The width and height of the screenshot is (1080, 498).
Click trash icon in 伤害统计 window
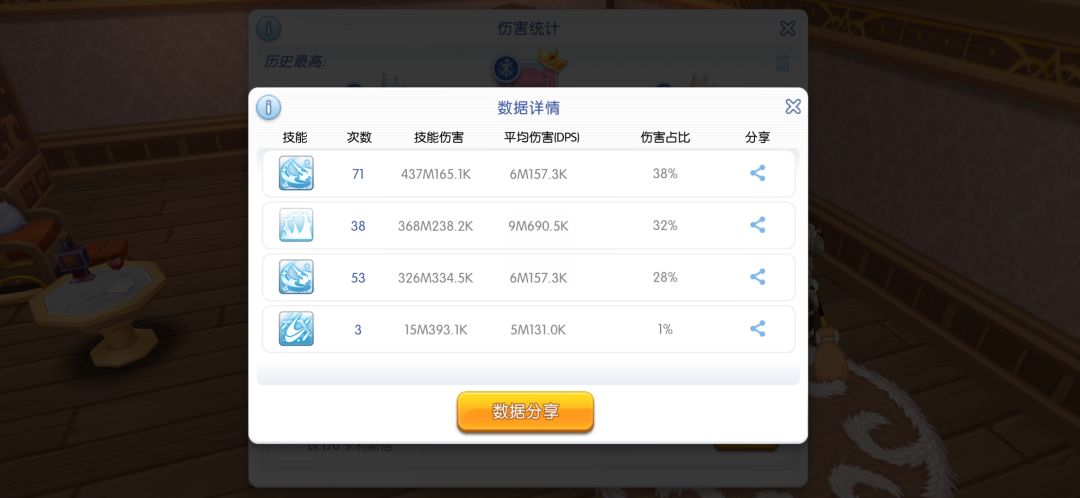[783, 62]
